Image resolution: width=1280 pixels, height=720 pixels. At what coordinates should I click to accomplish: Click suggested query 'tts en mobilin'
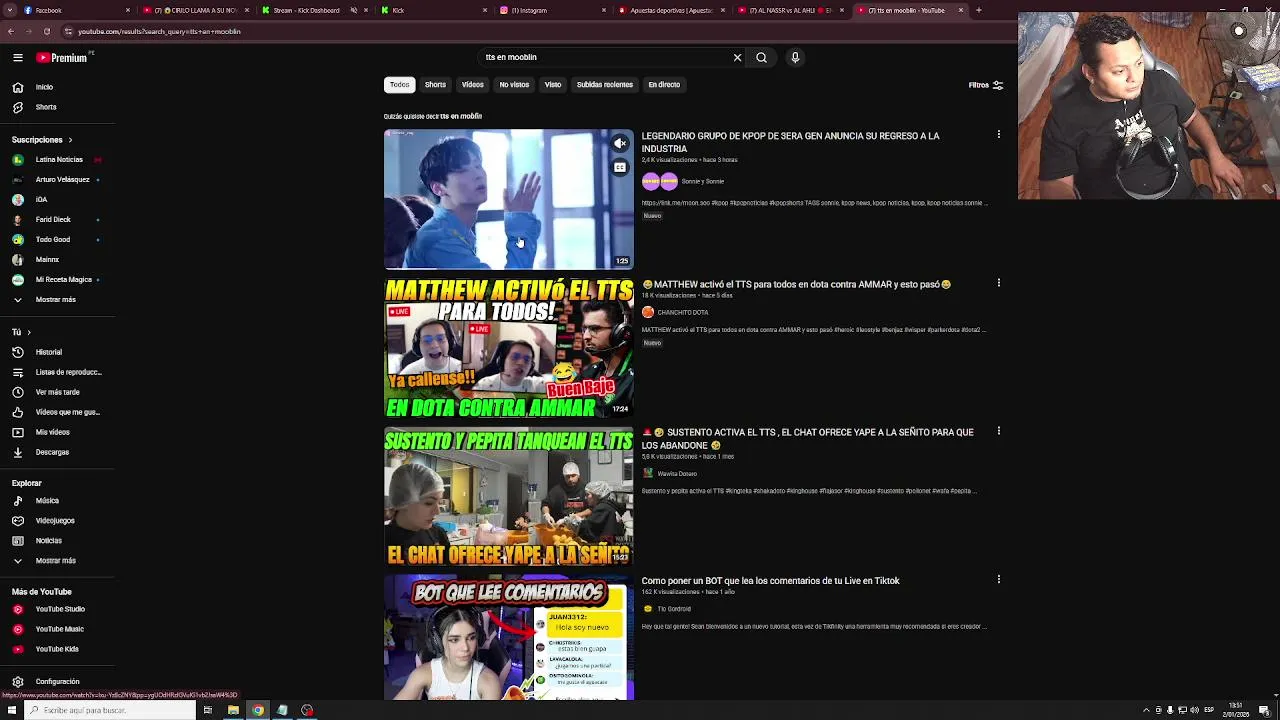[461, 116]
